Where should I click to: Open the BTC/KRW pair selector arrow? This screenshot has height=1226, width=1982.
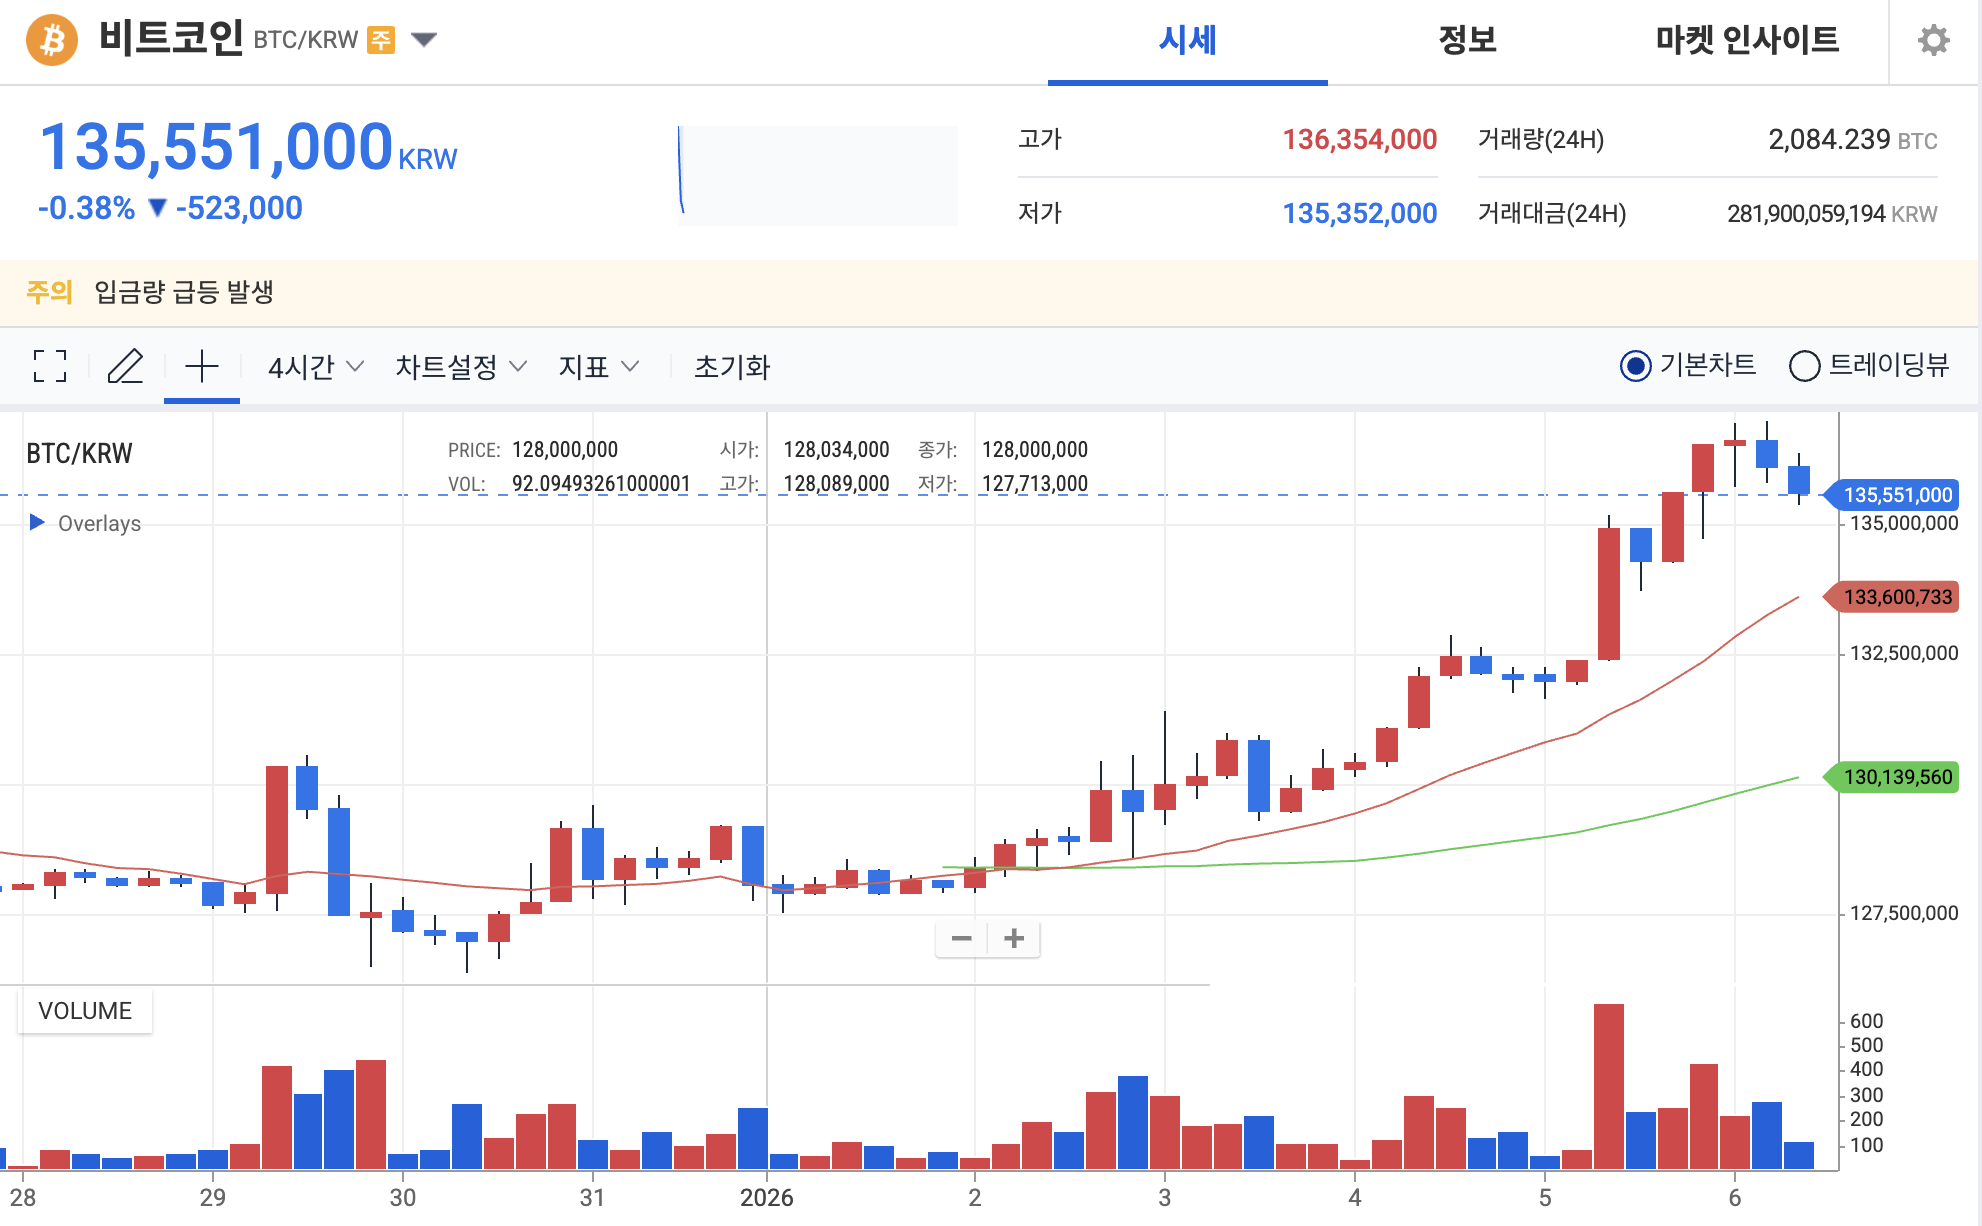click(x=424, y=40)
